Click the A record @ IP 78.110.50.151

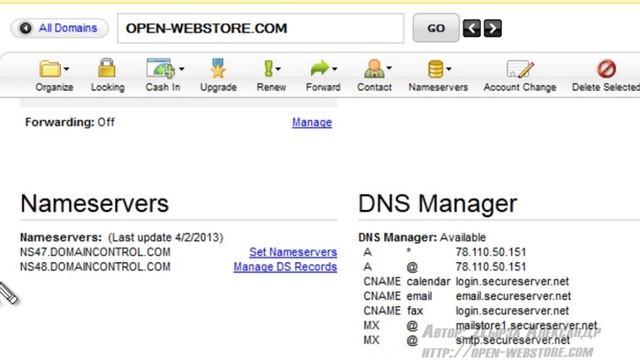[491, 267]
